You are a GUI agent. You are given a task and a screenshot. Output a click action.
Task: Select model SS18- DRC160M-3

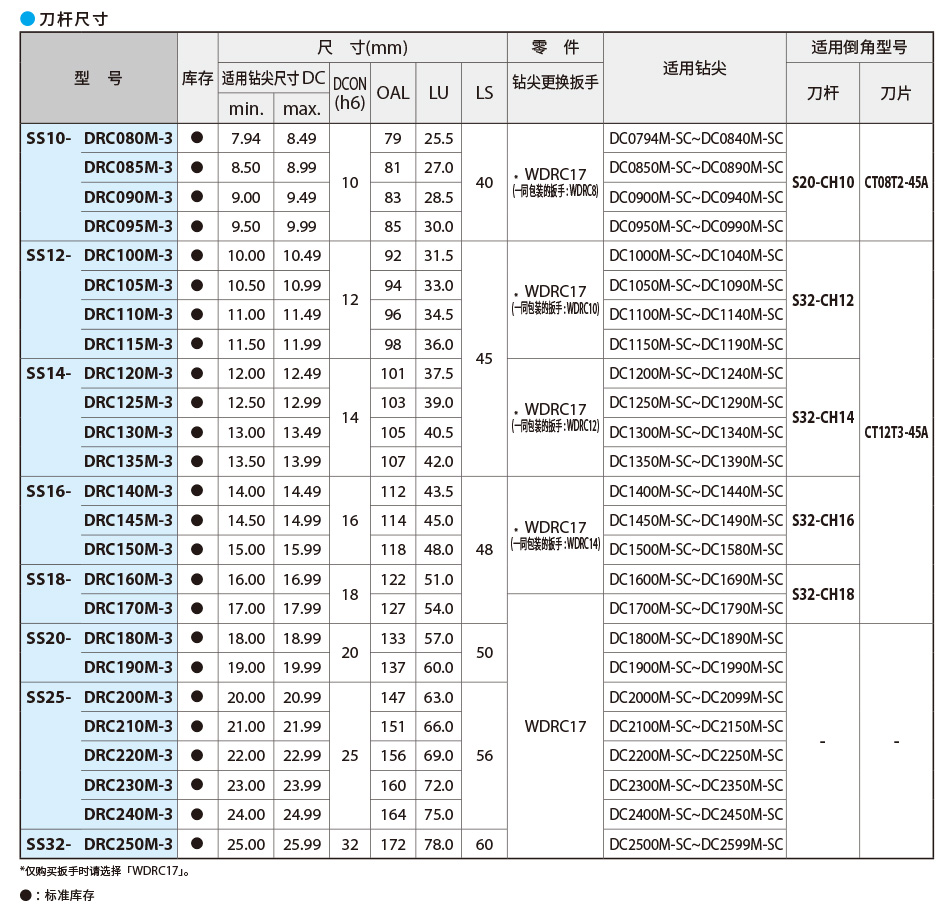(99, 579)
